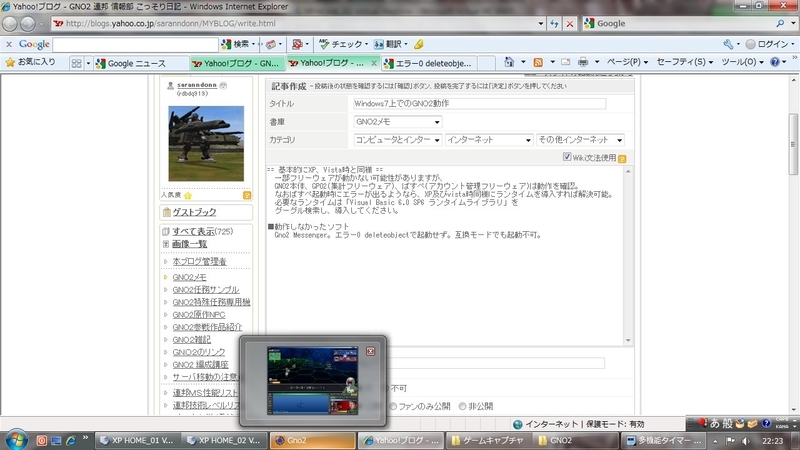The height and width of the screenshot is (450, 800).
Task: Switch to the Google ニュース tab
Action: coord(141,63)
